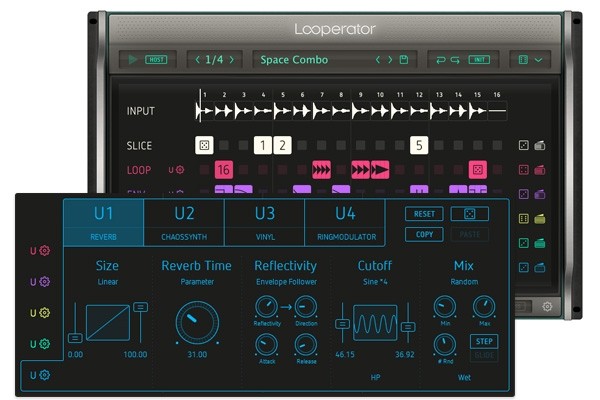Expand the layout view dropdown chevron
The height and width of the screenshot is (400, 600).
tap(538, 60)
